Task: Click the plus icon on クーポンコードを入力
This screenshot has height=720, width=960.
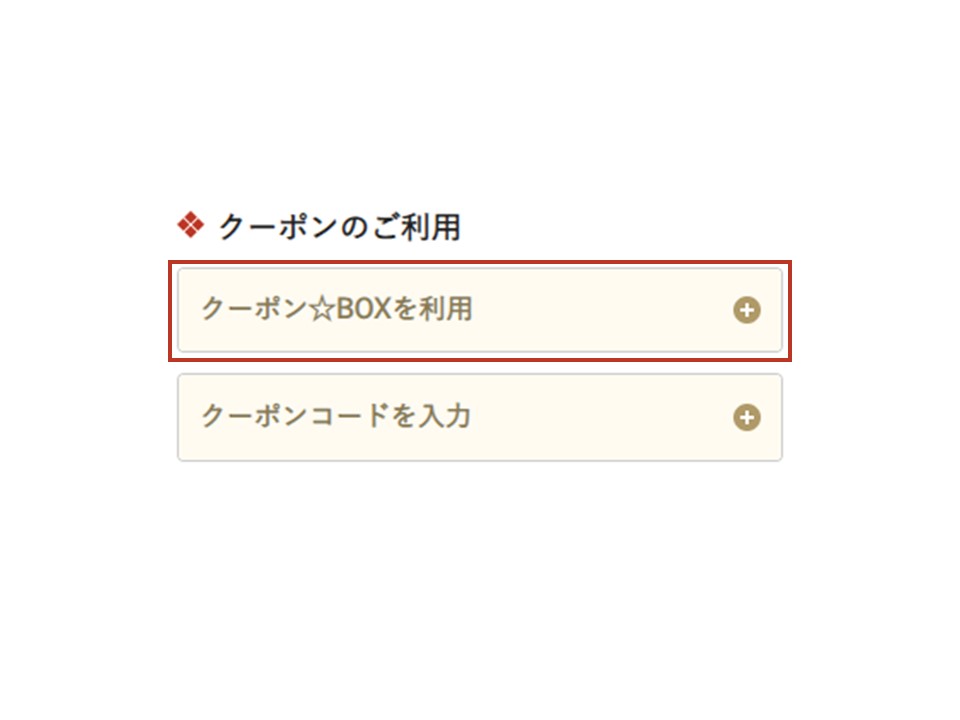Action: point(746,417)
